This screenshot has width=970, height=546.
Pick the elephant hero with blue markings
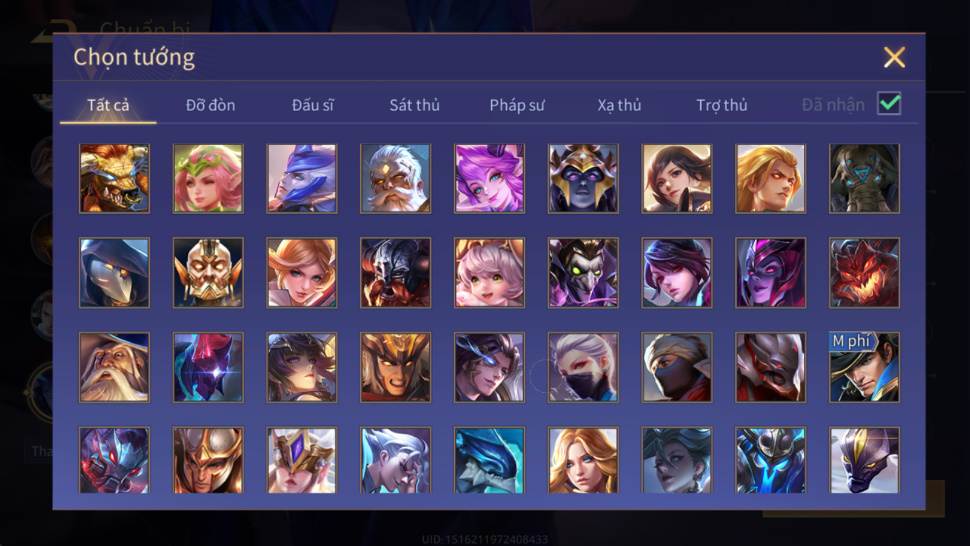tap(864, 179)
